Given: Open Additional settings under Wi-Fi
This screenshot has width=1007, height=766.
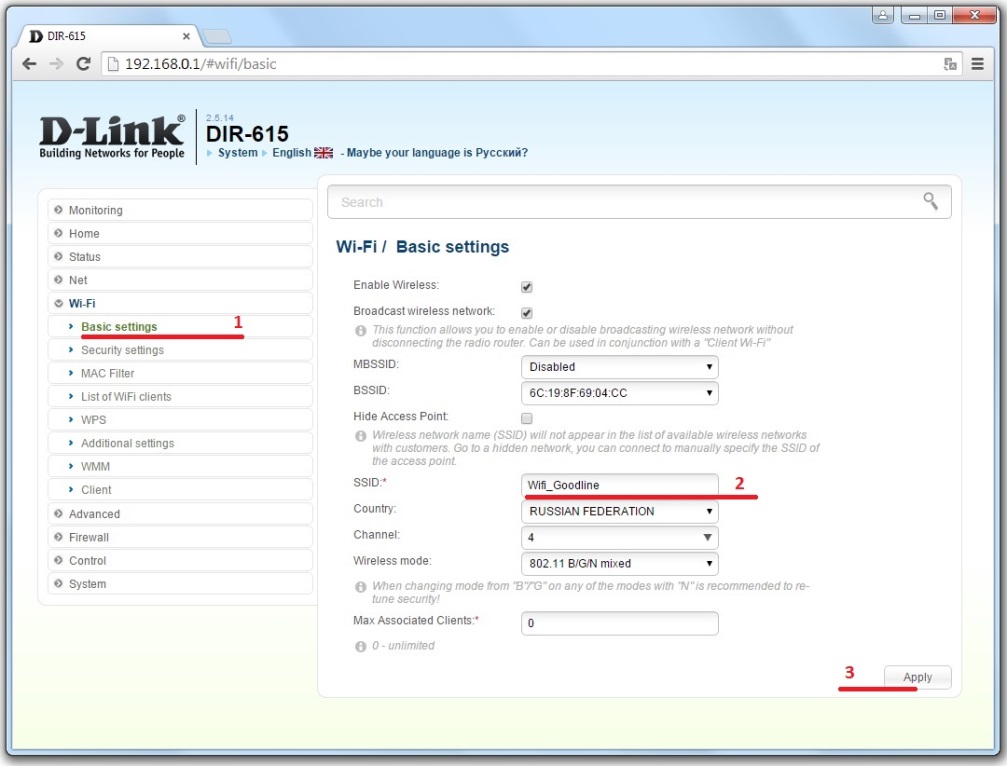Looking at the screenshot, I should [180, 443].
